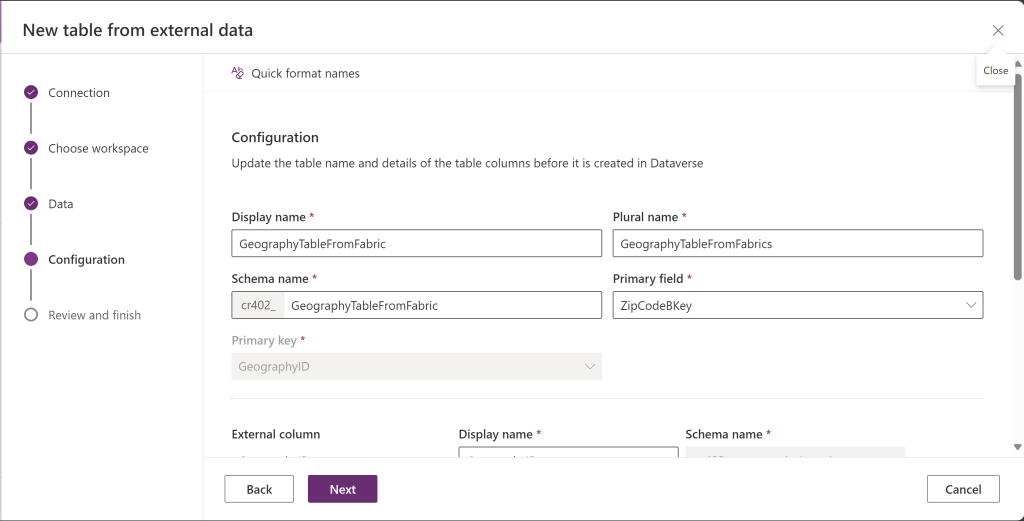The height and width of the screenshot is (521, 1024).
Task: Click the Configuration step circle indicator
Action: [x=30, y=260]
